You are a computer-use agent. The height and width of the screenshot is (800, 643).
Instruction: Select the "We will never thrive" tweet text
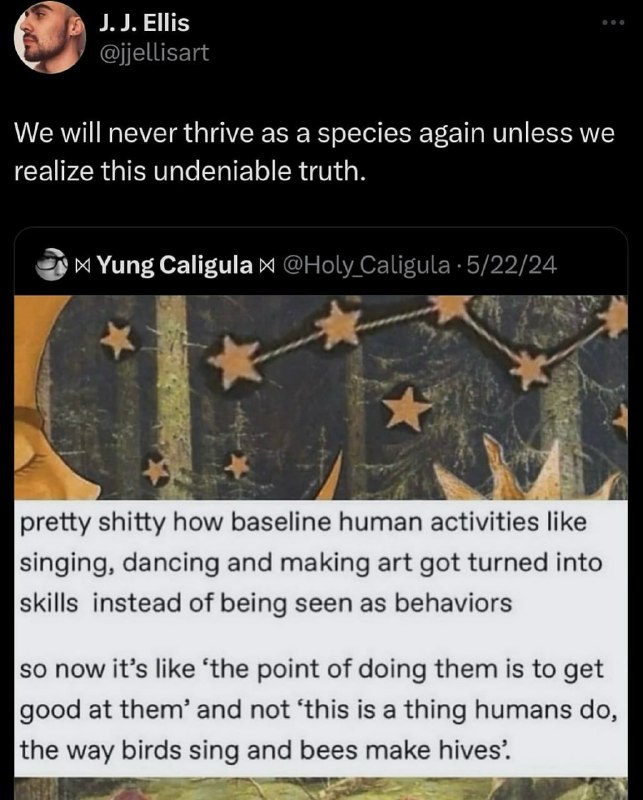point(314,152)
